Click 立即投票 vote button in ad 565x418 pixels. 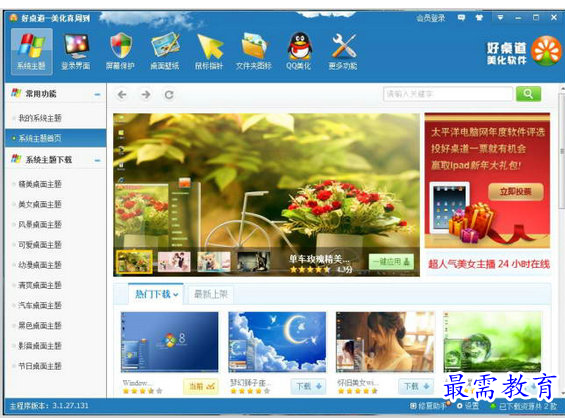pos(516,191)
